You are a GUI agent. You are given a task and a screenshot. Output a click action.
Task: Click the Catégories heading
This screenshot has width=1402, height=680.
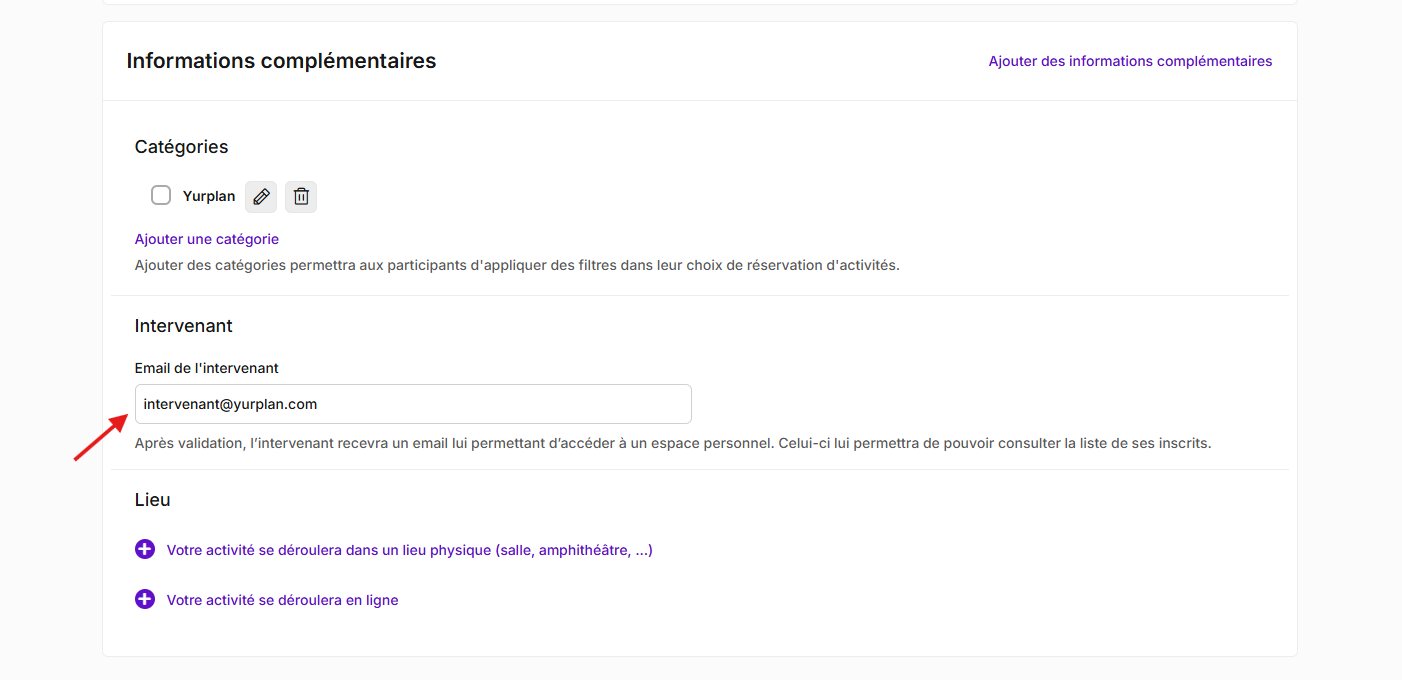(x=181, y=147)
